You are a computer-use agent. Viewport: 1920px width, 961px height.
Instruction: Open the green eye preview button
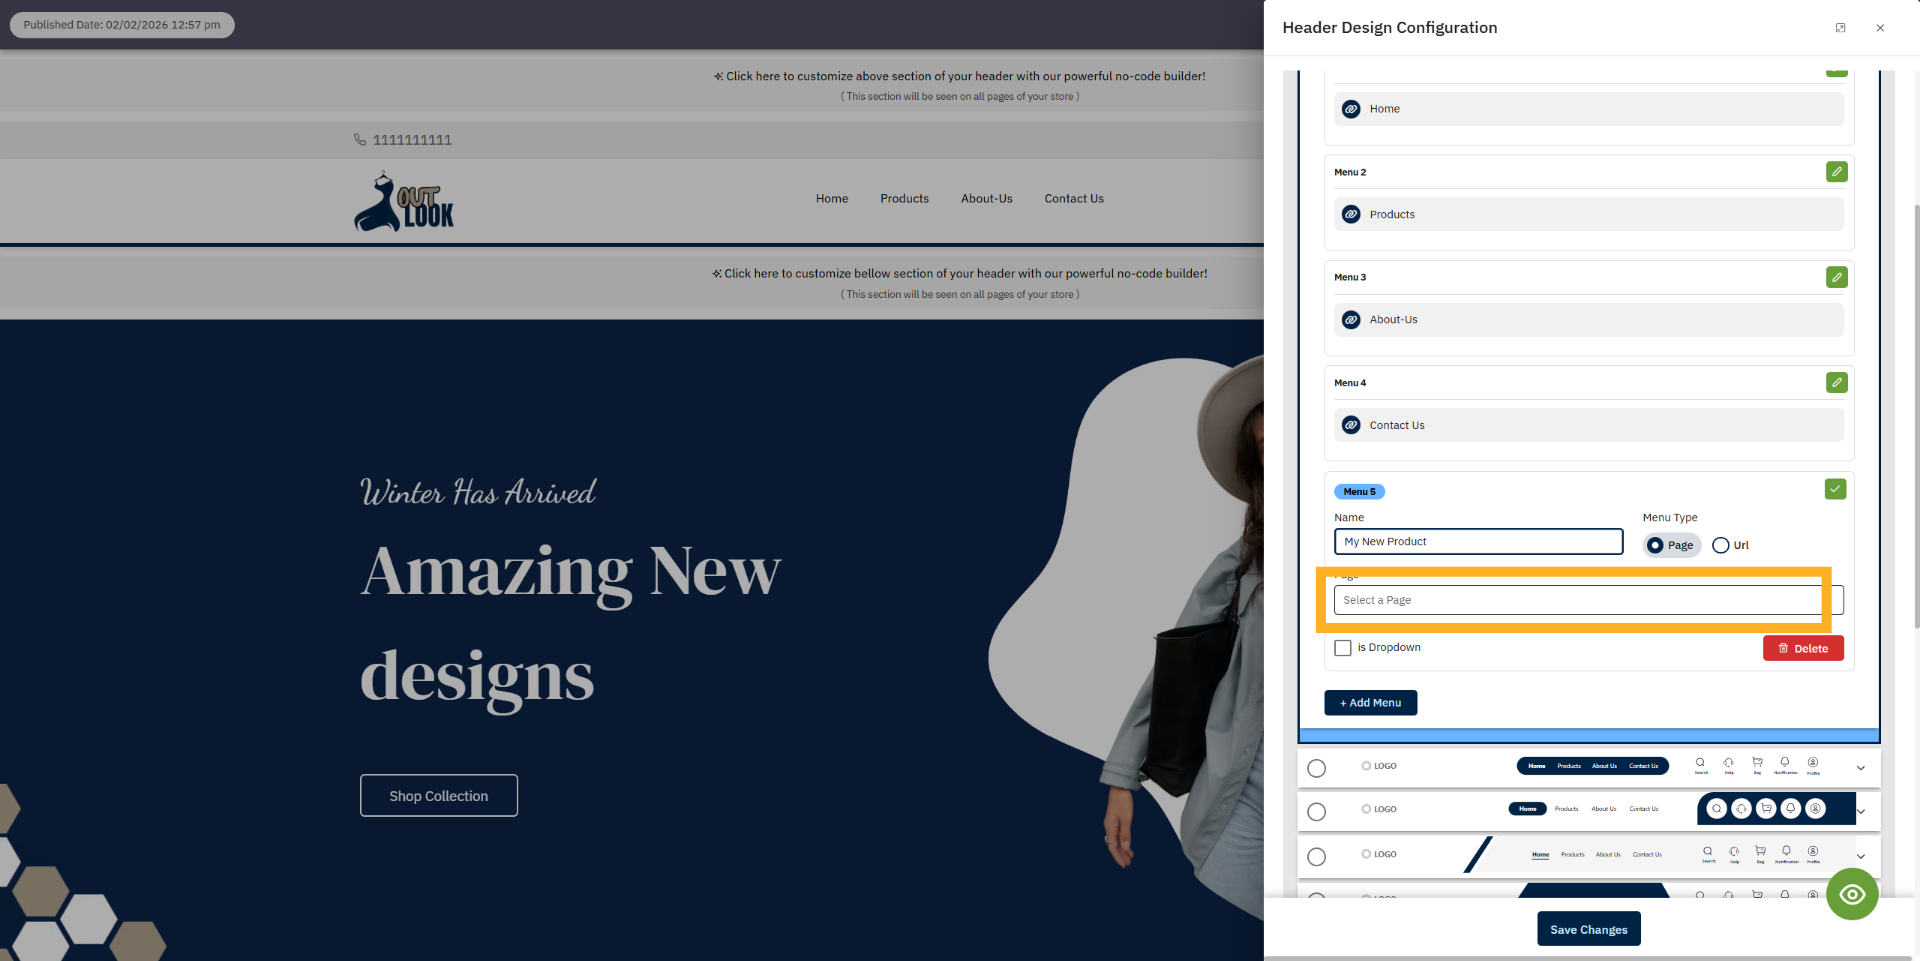pos(1852,894)
